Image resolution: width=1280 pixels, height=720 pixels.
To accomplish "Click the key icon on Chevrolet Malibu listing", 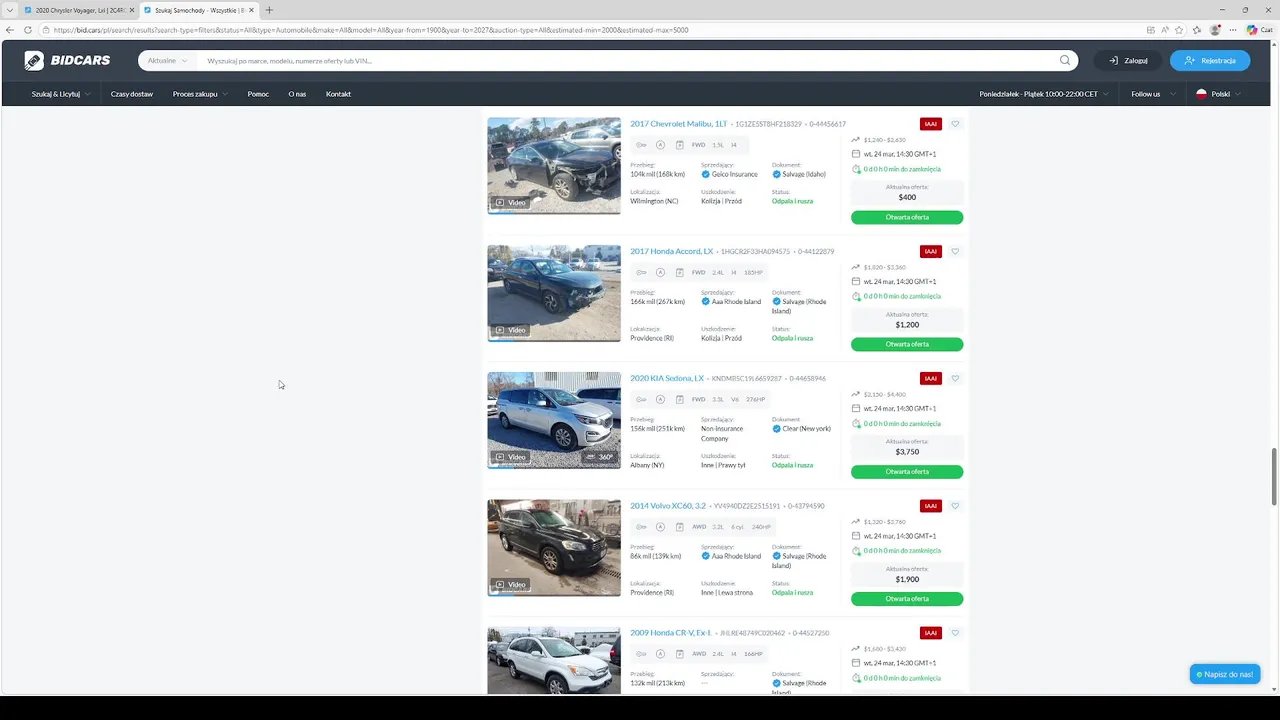I will [x=641, y=145].
